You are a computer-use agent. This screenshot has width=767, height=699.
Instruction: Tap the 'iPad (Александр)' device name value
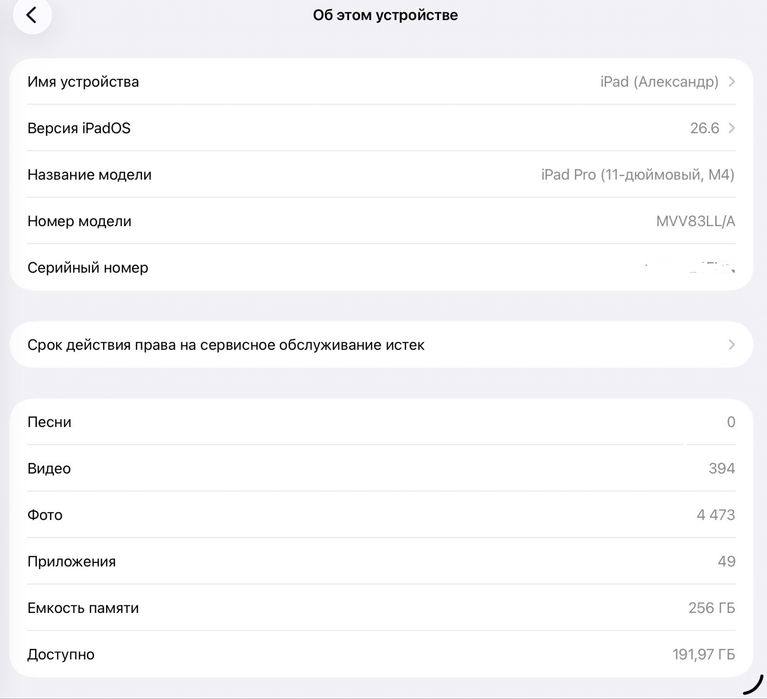659,82
